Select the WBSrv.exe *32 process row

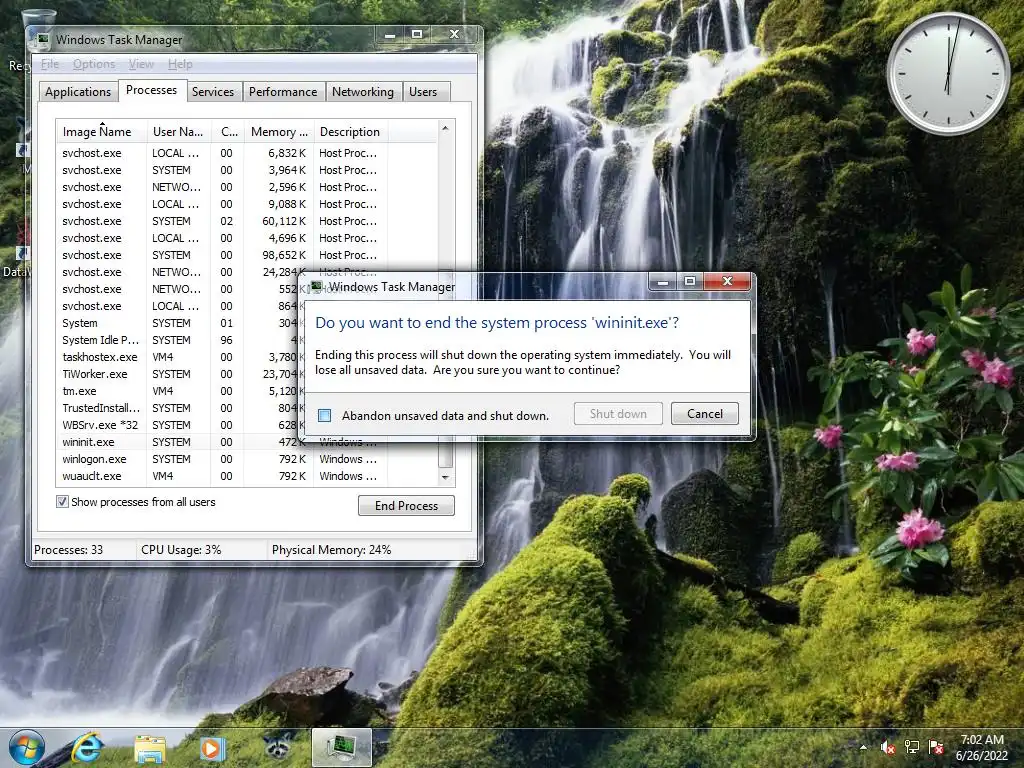pyautogui.click(x=177, y=425)
